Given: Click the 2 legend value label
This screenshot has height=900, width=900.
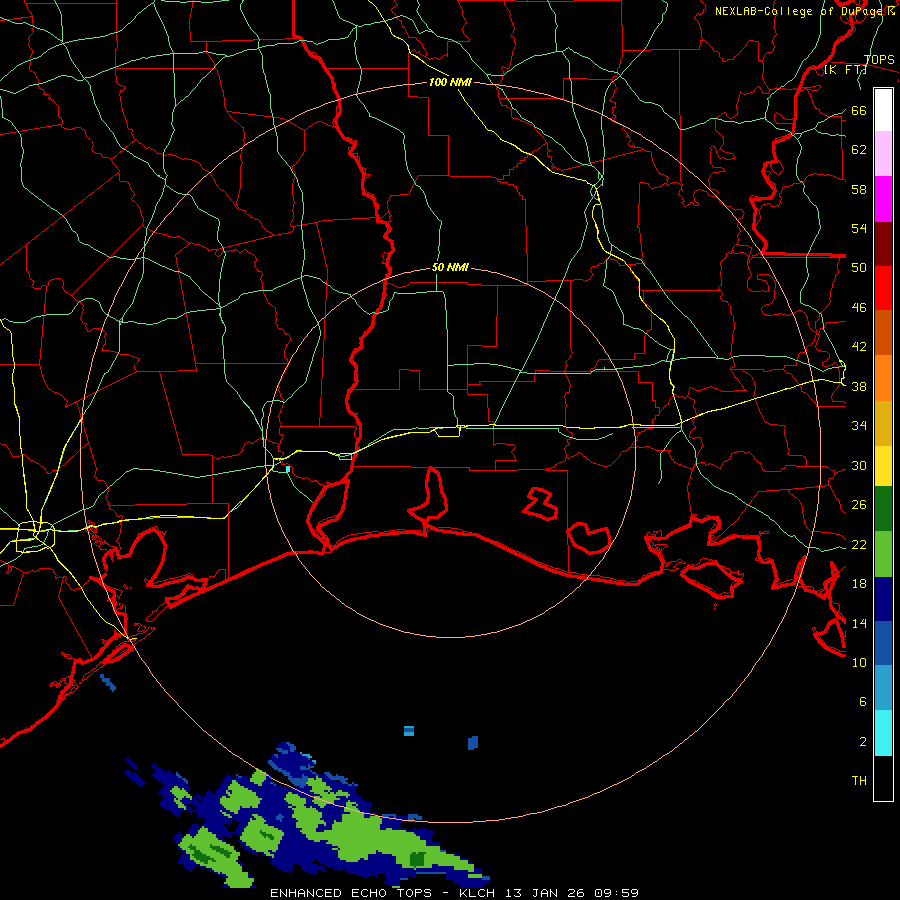Looking at the screenshot, I should (863, 742).
